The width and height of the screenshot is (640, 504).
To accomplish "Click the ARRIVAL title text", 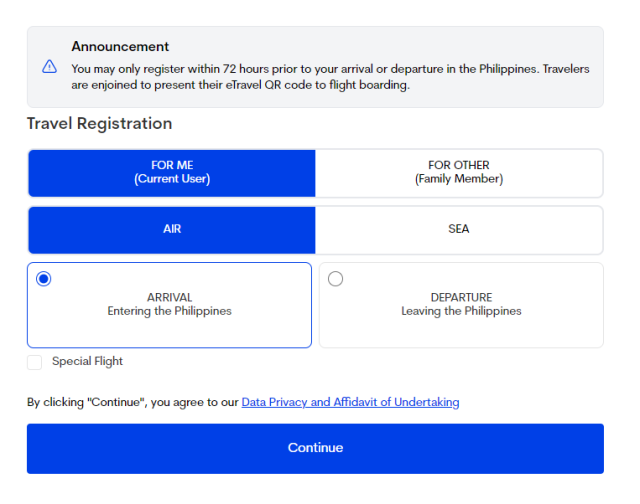I will click(x=169, y=297).
